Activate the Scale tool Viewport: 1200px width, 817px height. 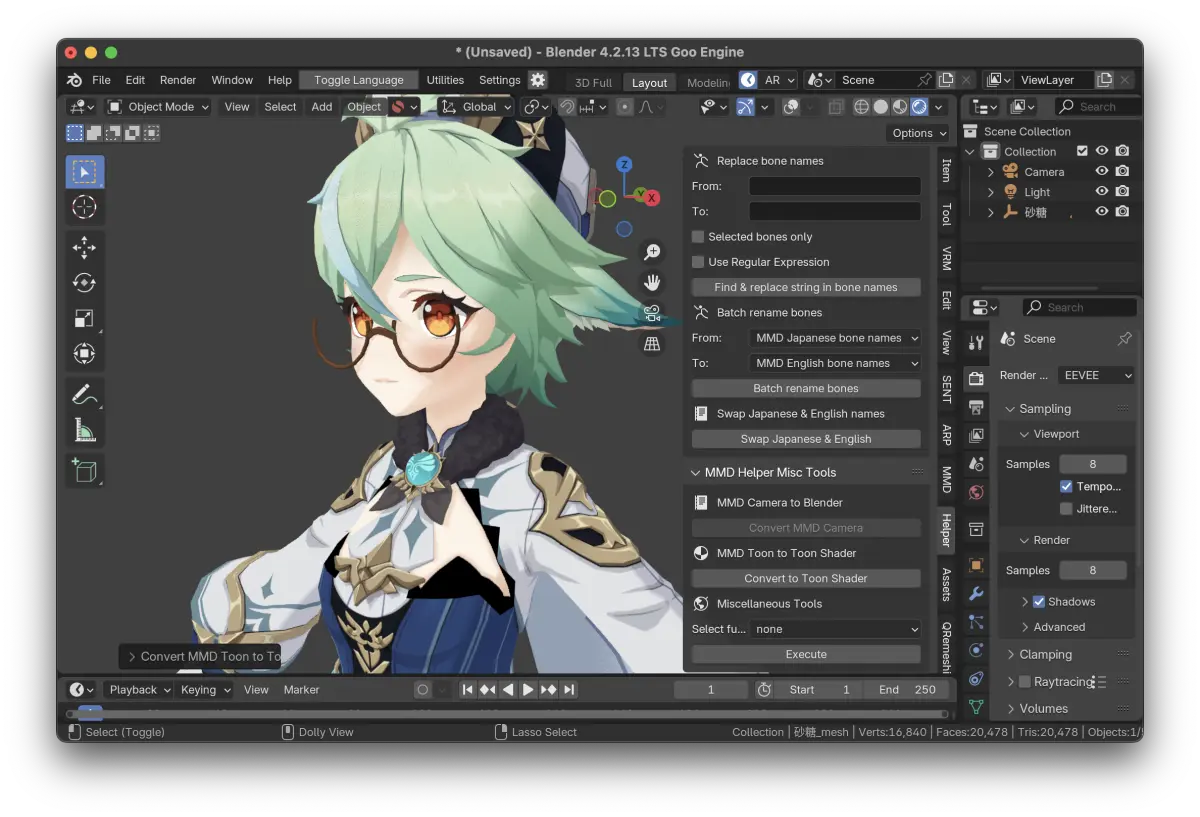85,318
